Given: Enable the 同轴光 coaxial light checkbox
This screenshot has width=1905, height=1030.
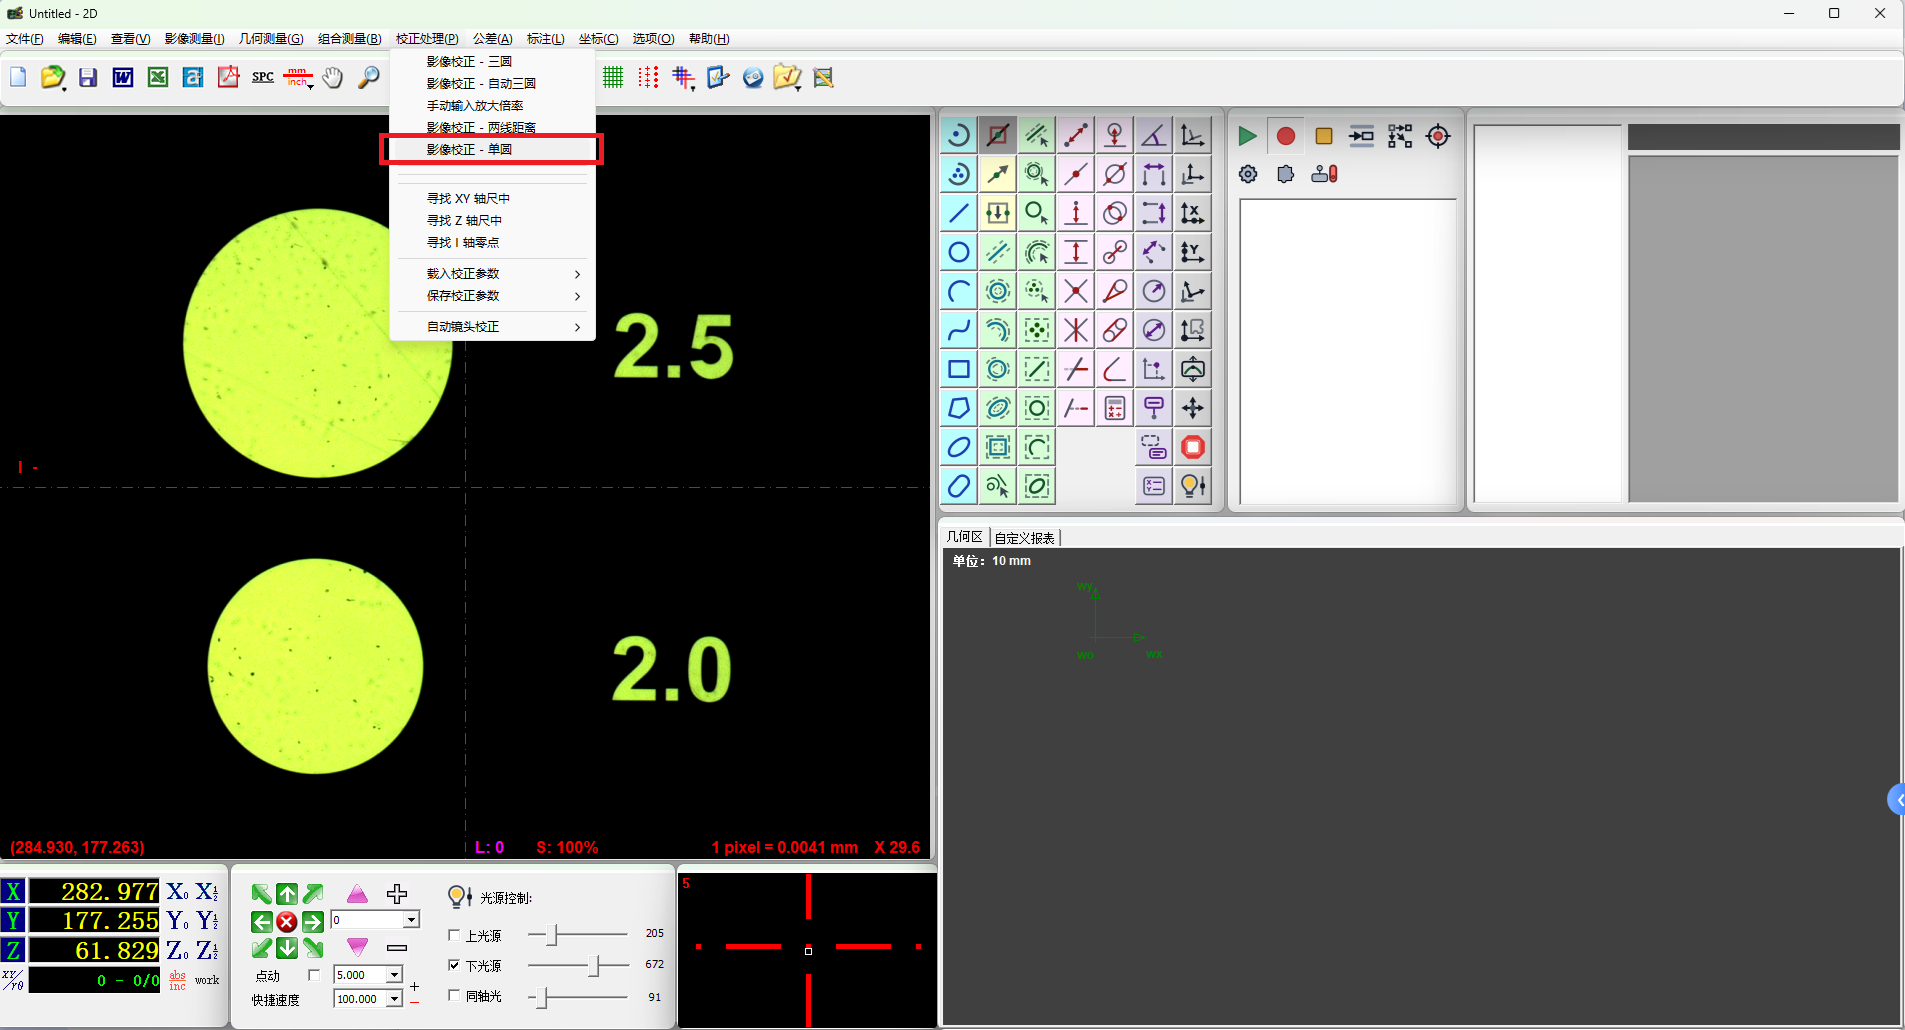Looking at the screenshot, I should pyautogui.click(x=454, y=995).
